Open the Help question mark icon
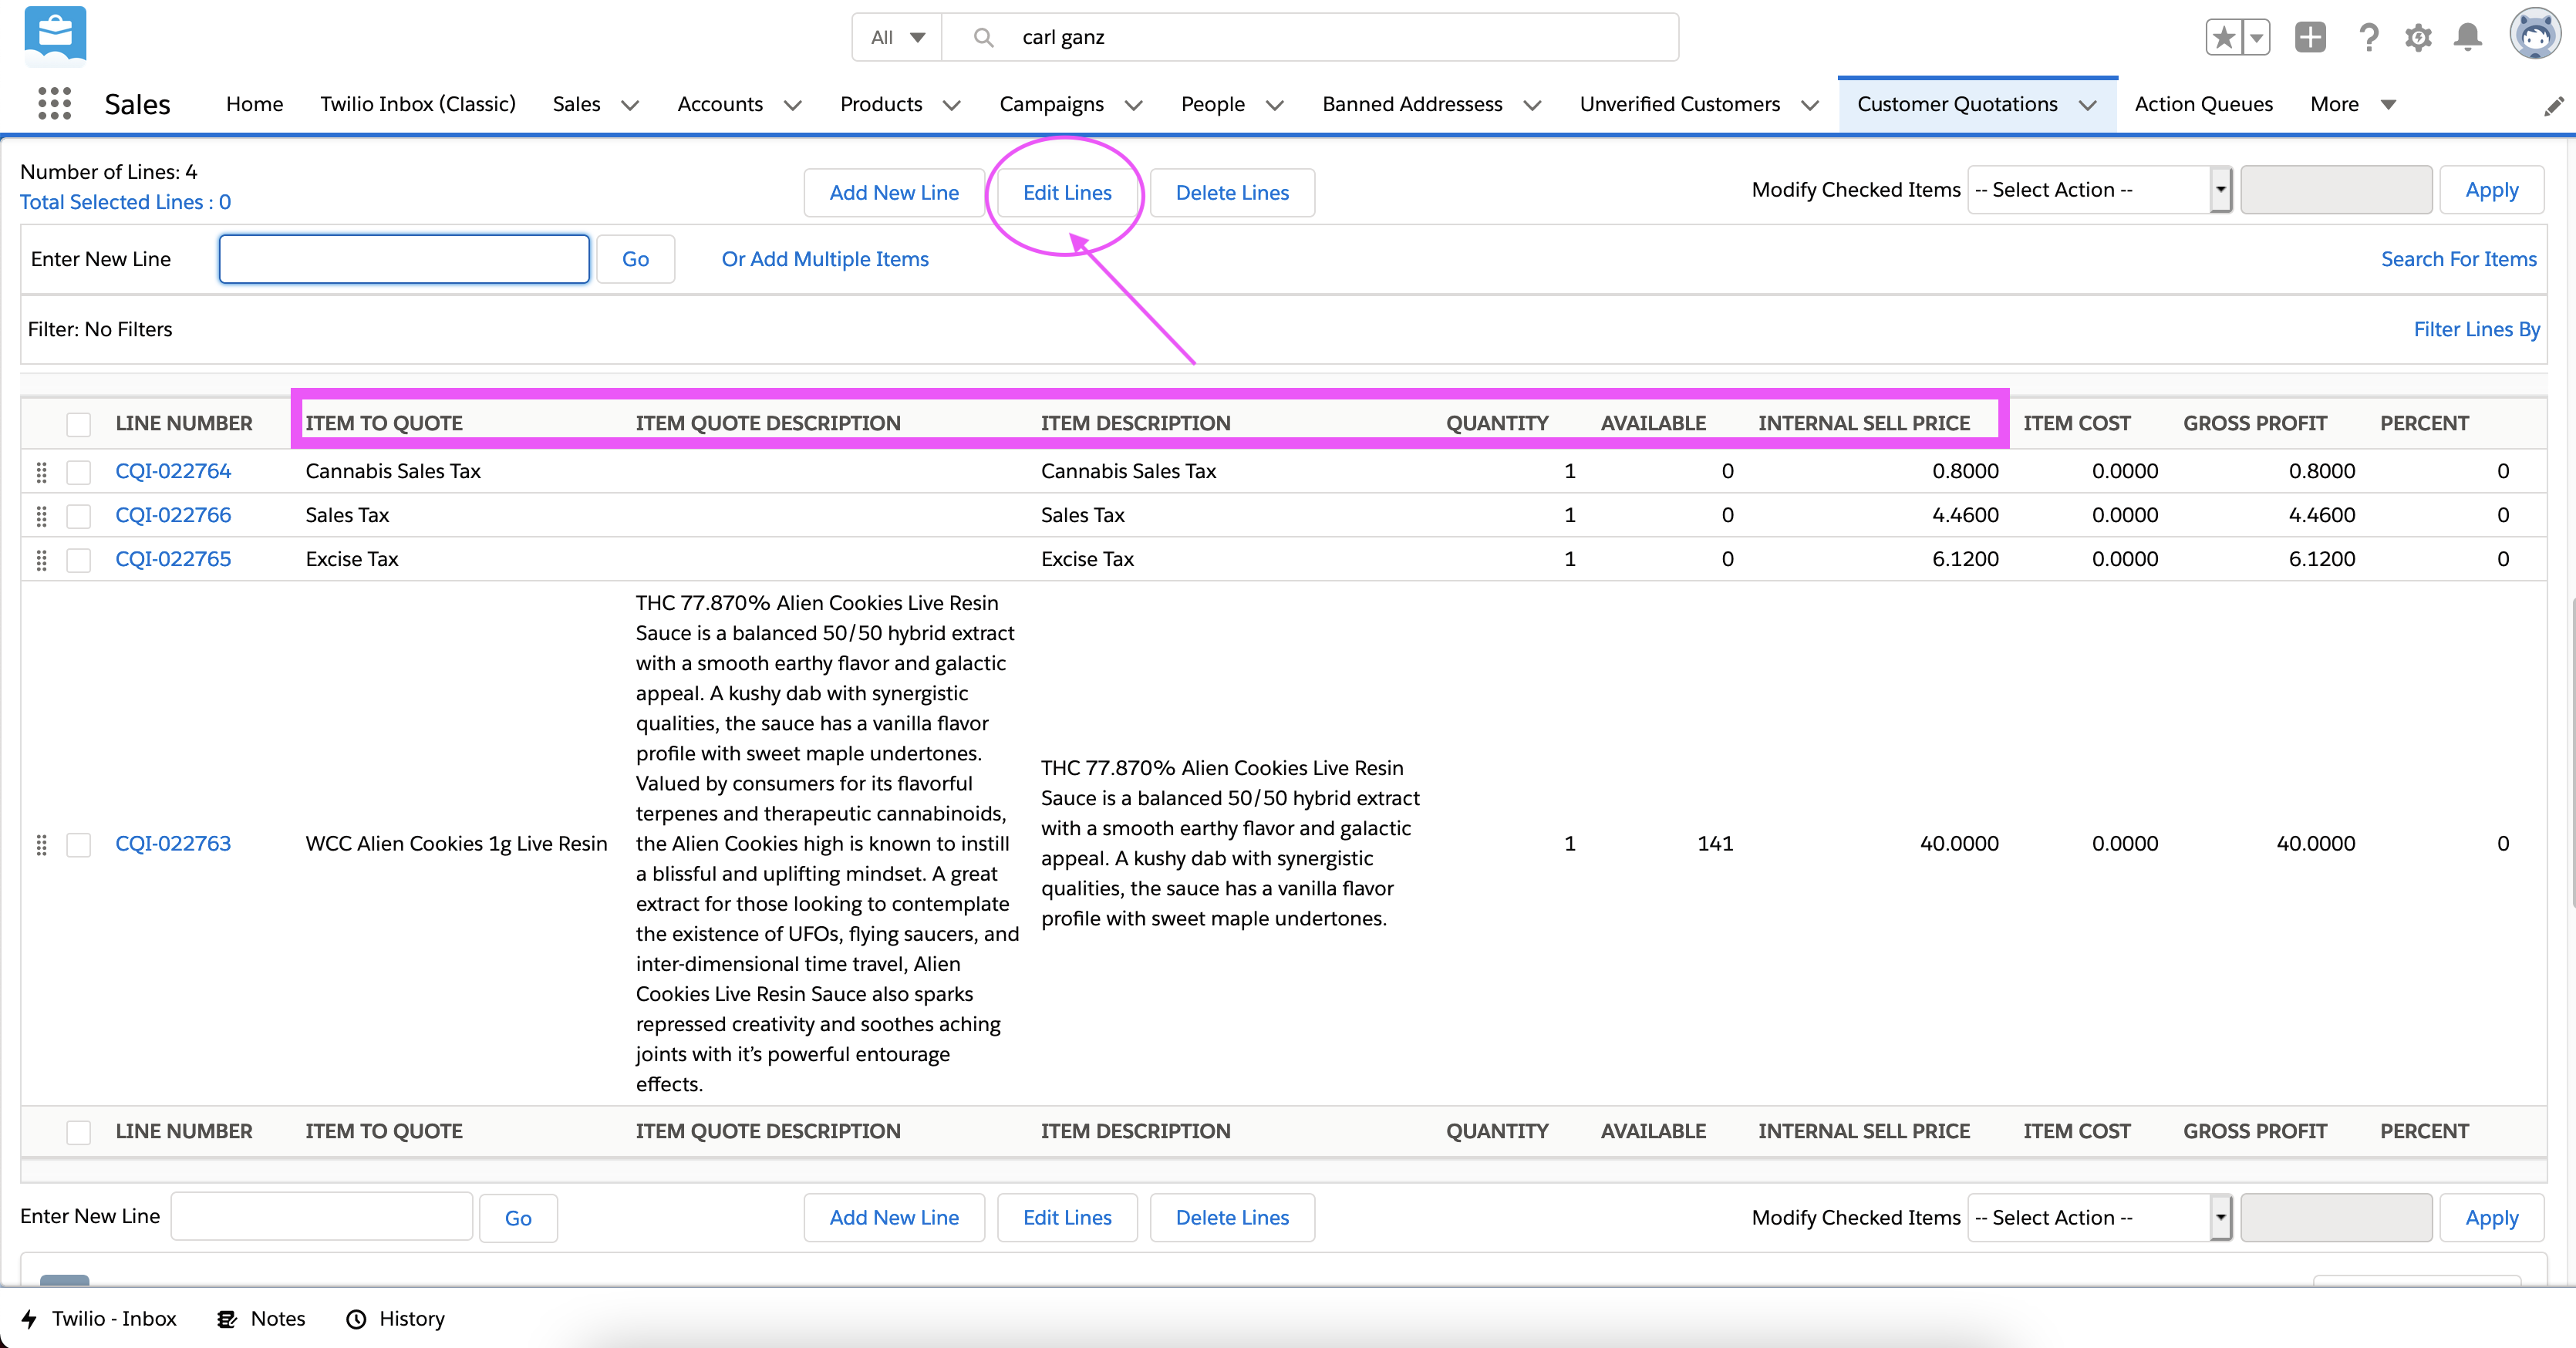Screen dimensions: 2576x1348 [2368, 38]
